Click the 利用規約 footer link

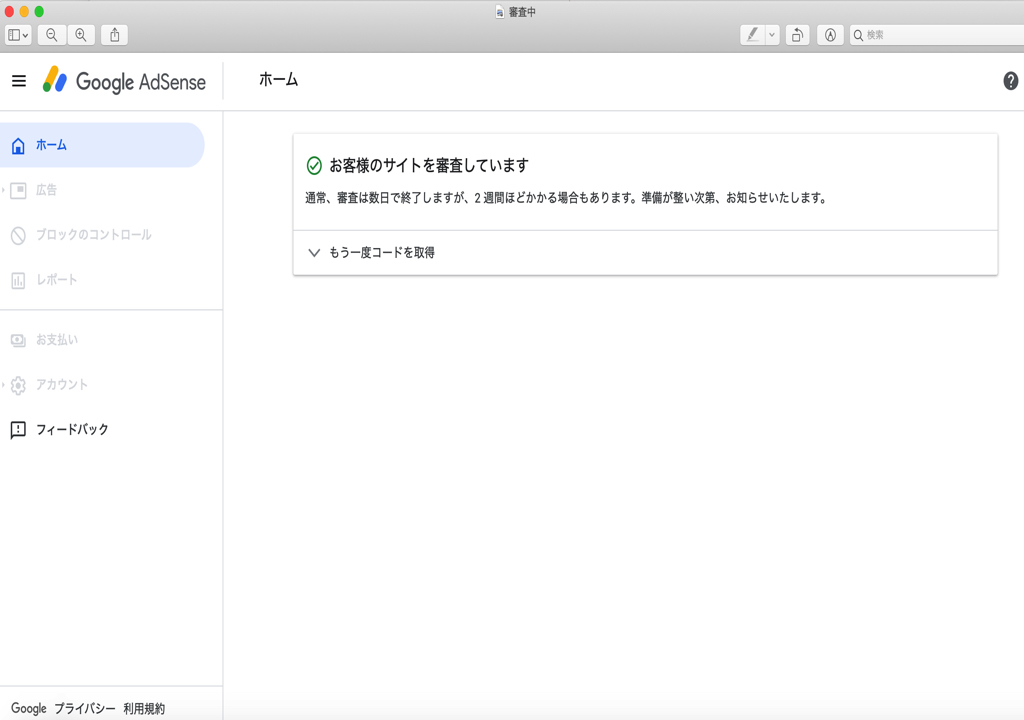pyautogui.click(x=144, y=708)
